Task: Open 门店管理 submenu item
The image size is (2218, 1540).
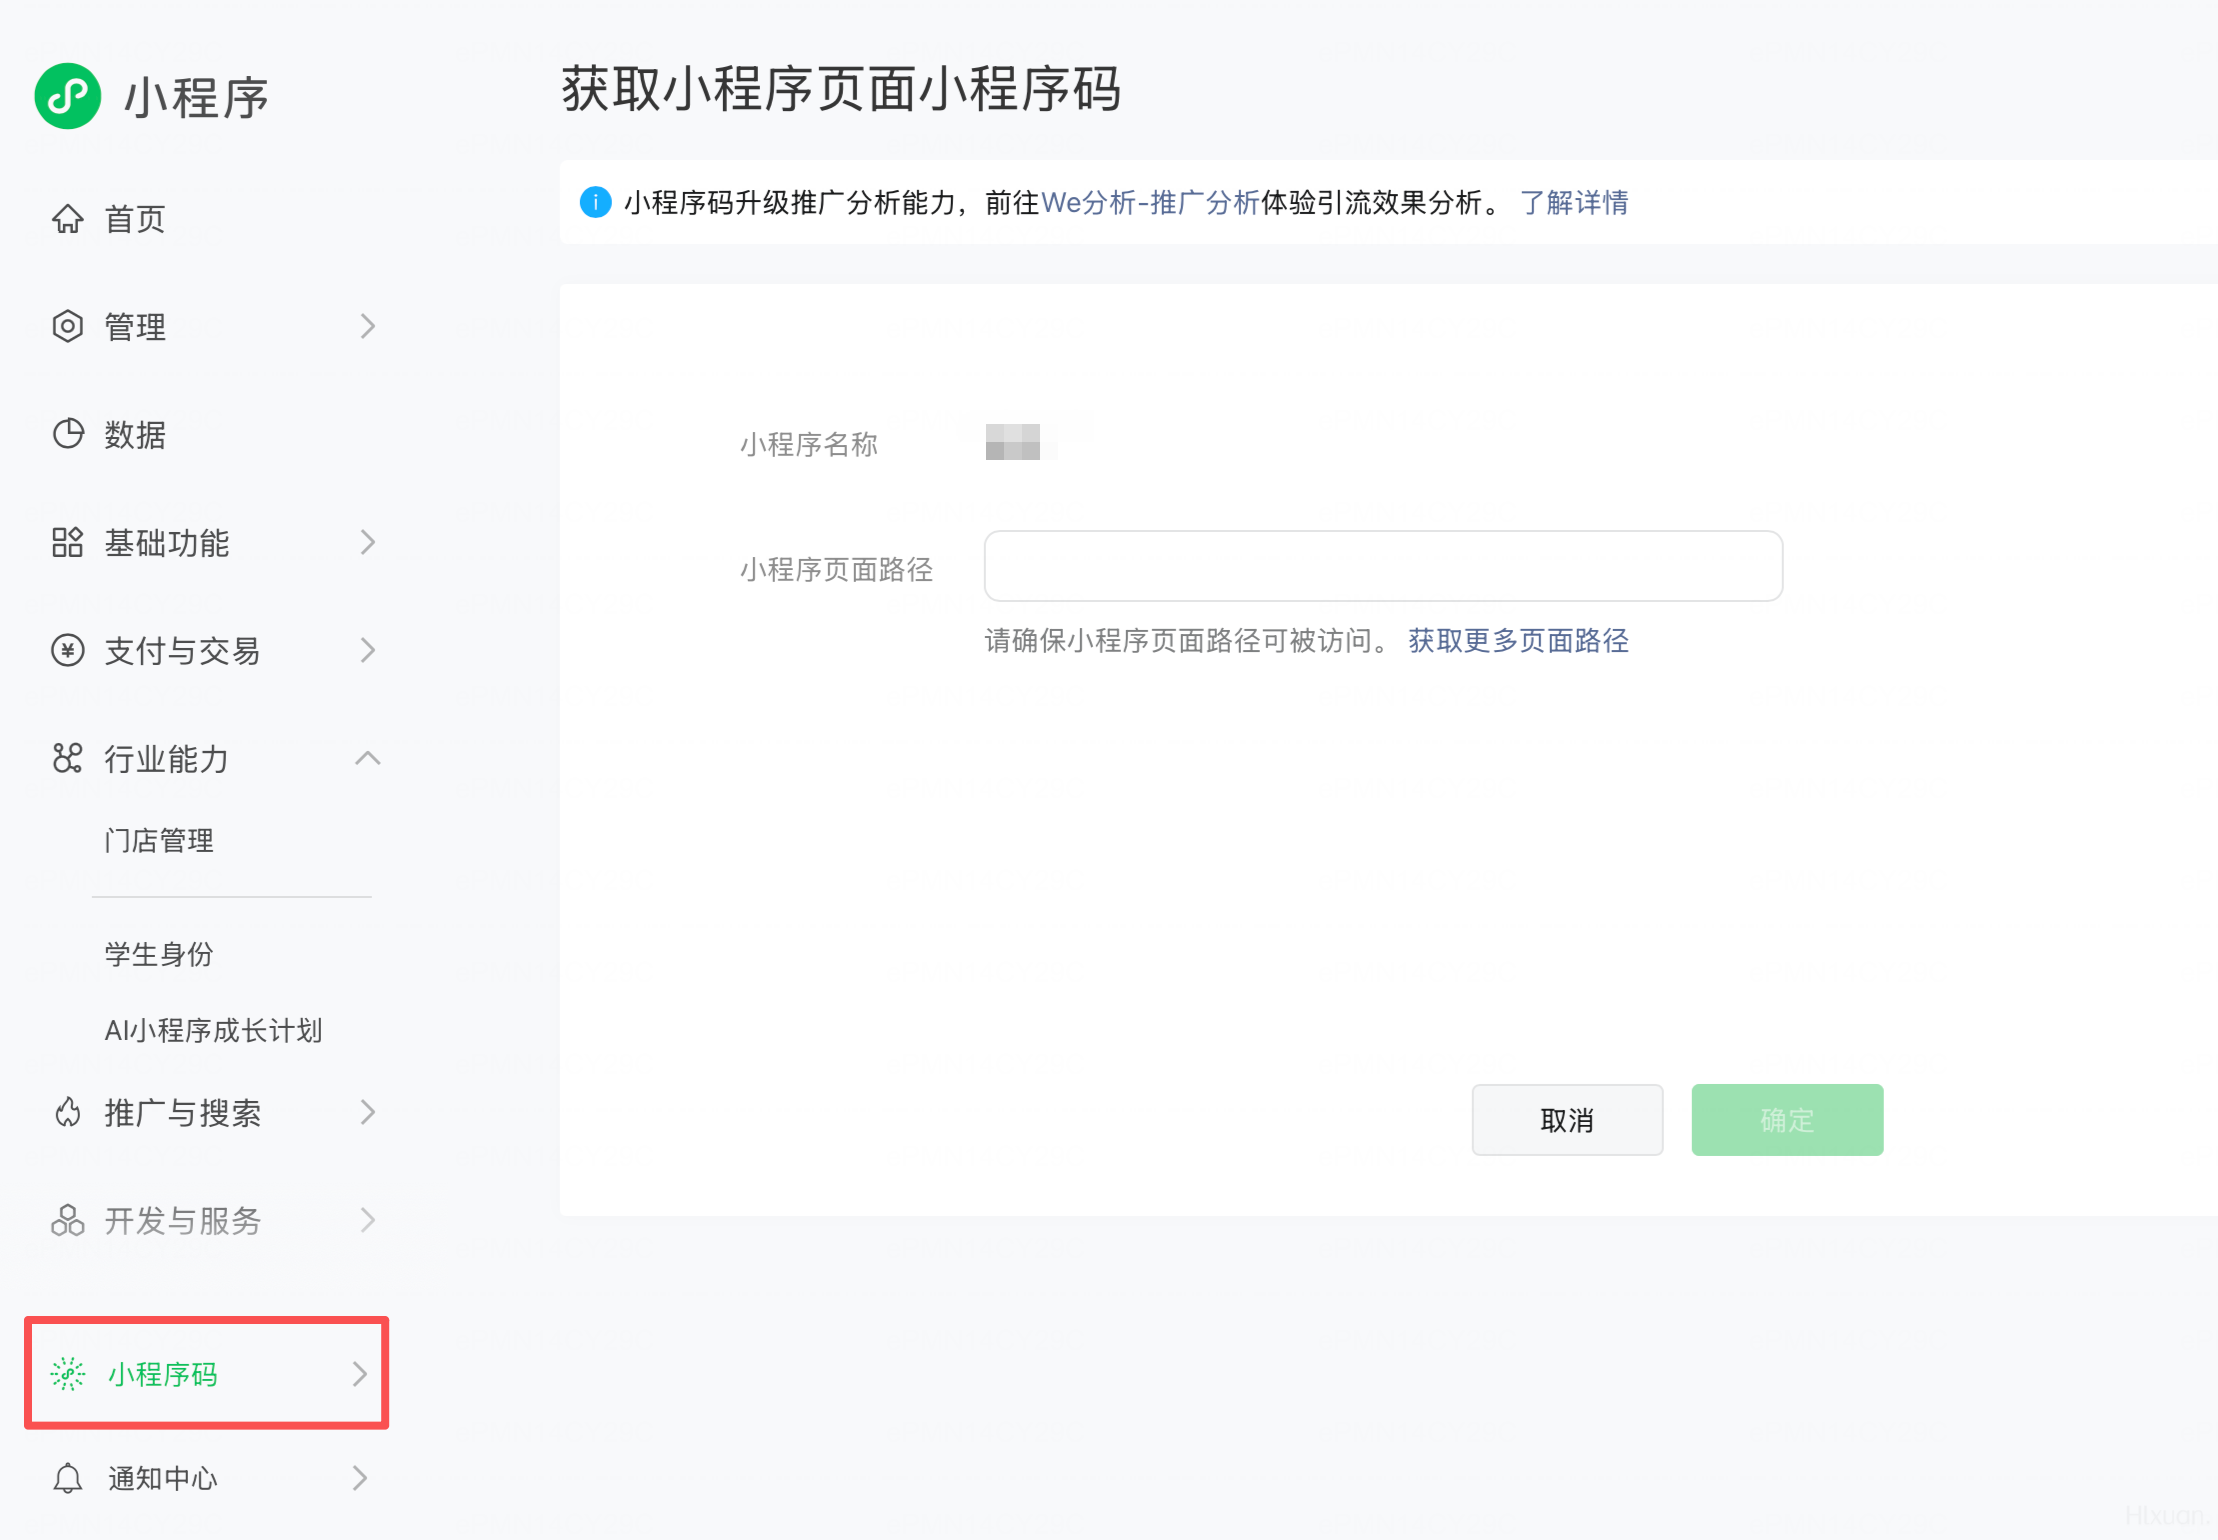Action: point(159,840)
